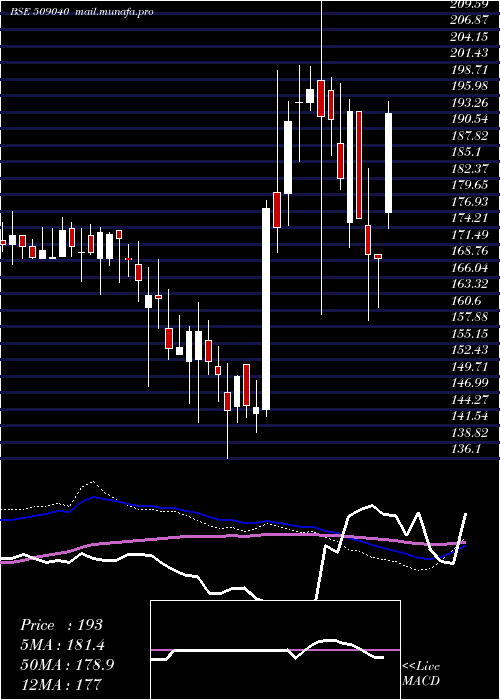This screenshot has width=500, height=700.
Task: Click the 149.71 price axis label
Action: pos(470,367)
